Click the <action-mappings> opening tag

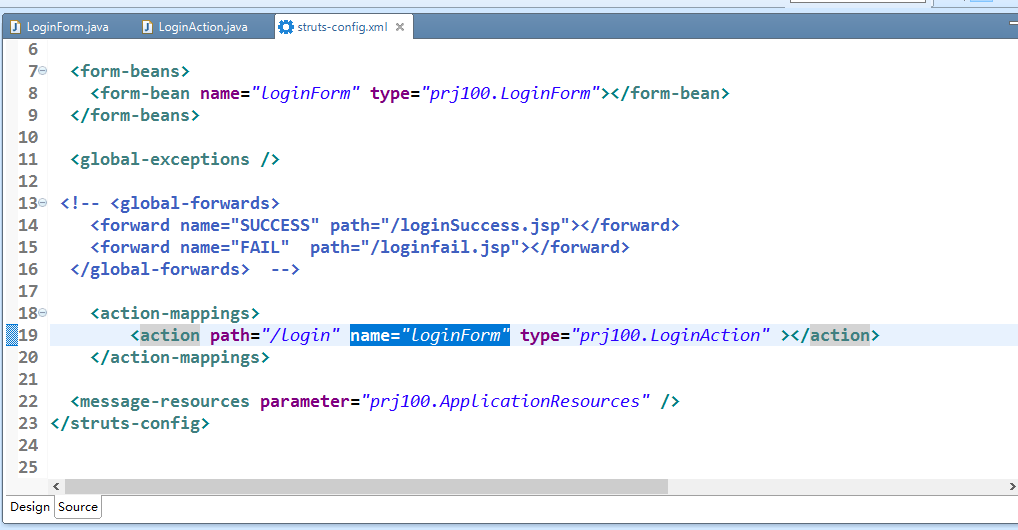click(x=175, y=314)
